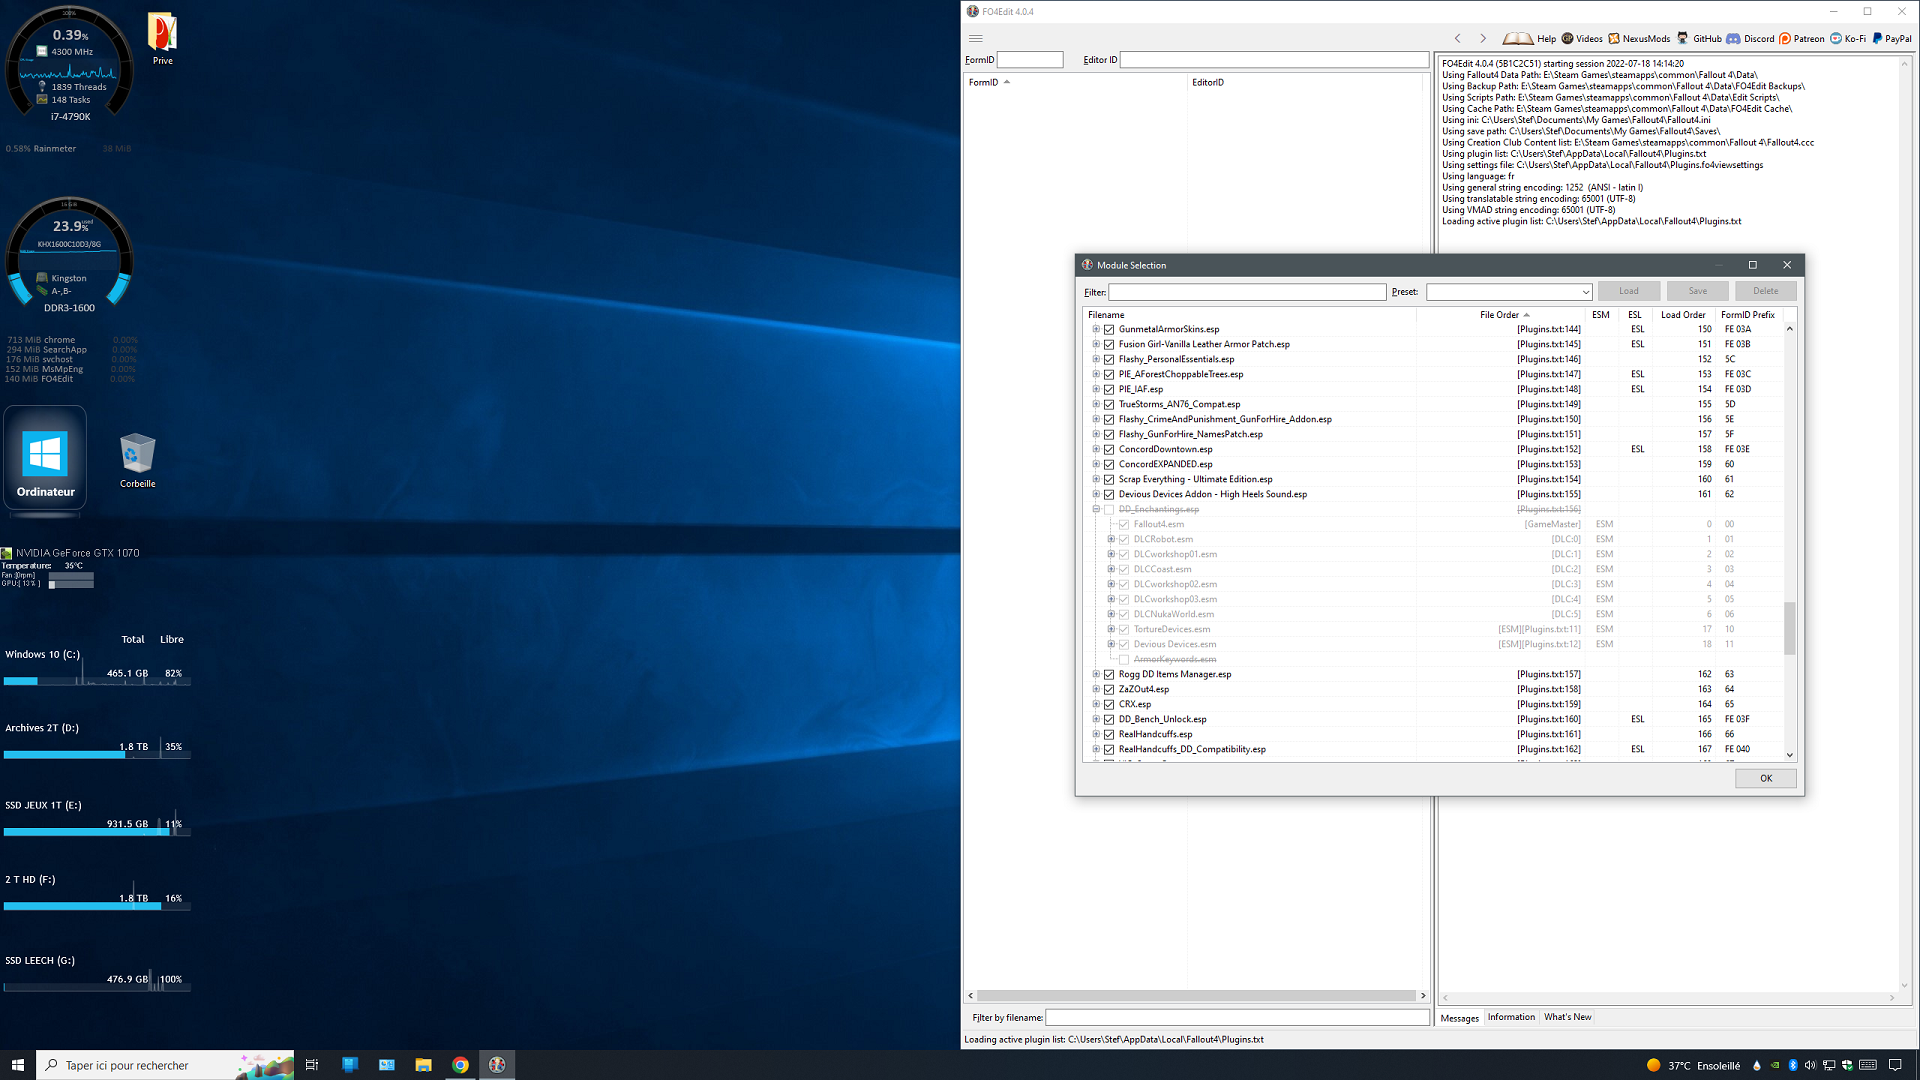Toggle the RealHandcuffs.esp checkbox
The height and width of the screenshot is (1080, 1920).
pos(1109,734)
